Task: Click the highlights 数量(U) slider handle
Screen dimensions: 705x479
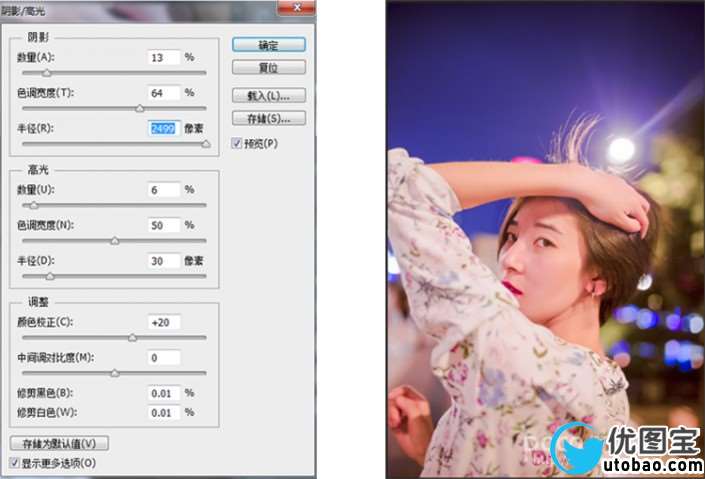Action: (x=34, y=206)
